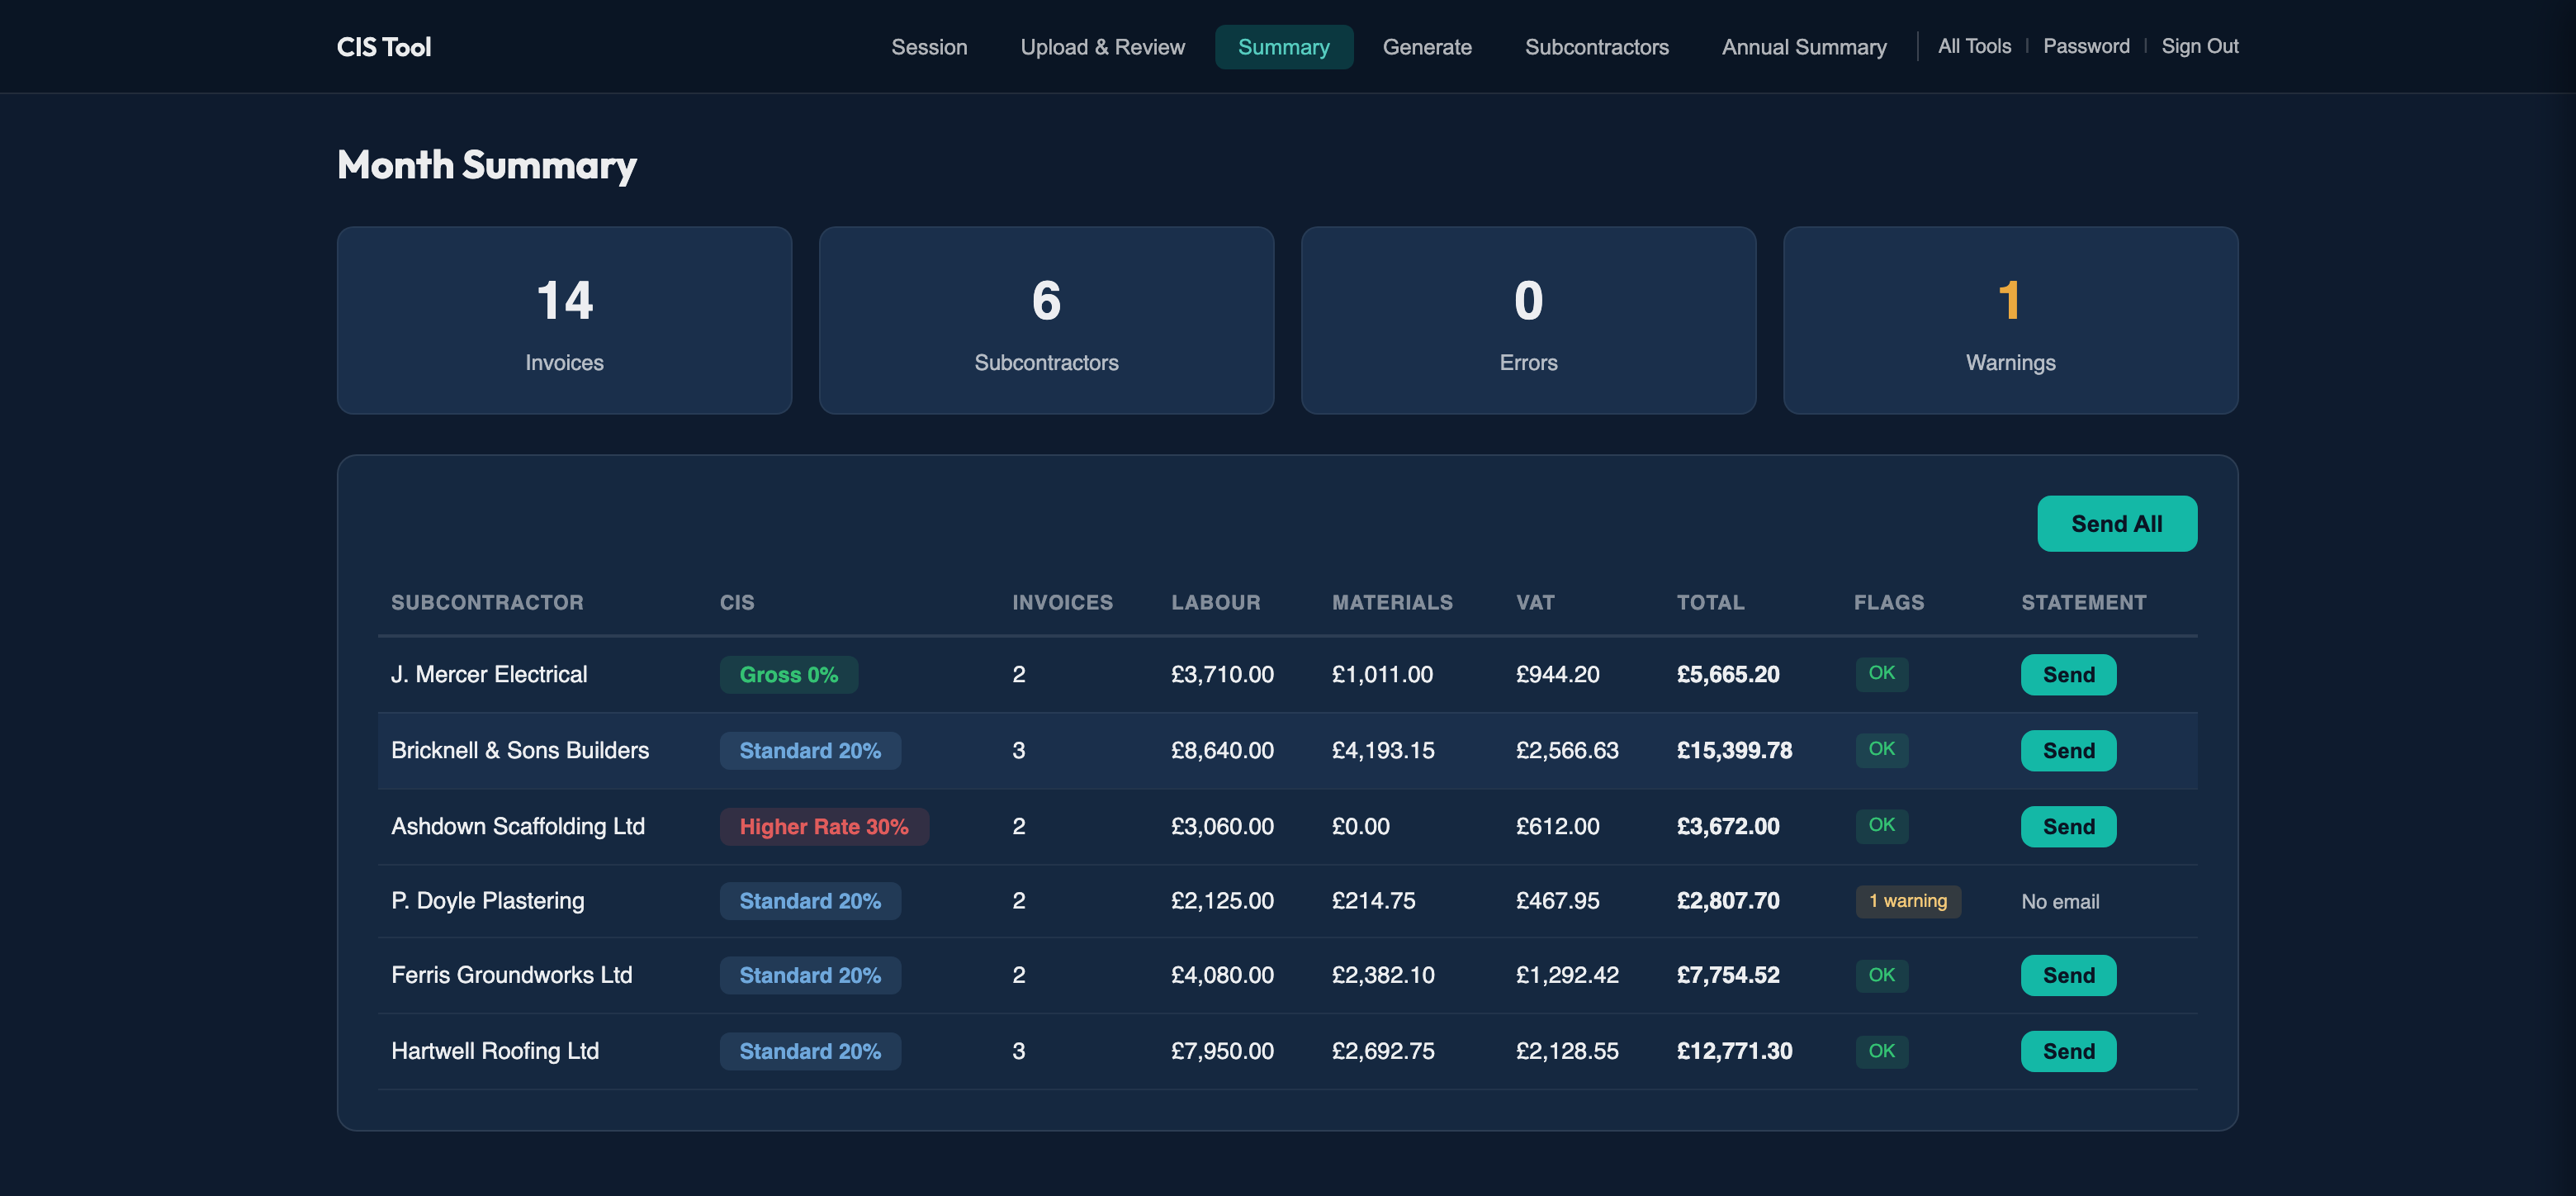
Task: Go to Upload & Review tab
Action: pyautogui.click(x=1102, y=47)
